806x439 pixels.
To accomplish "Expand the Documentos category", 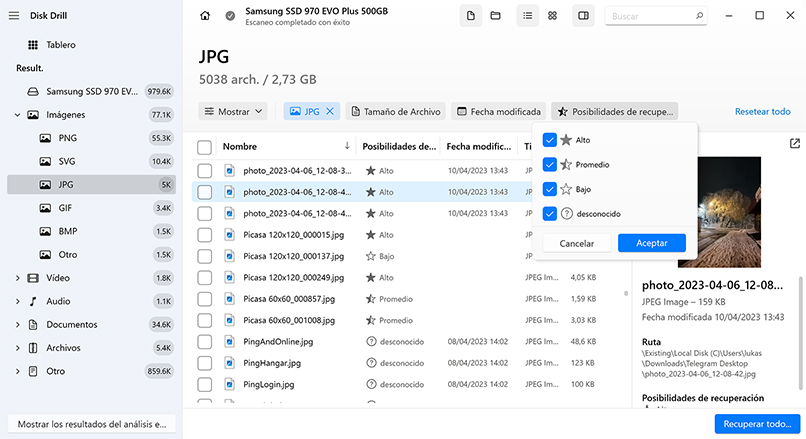I will [x=17, y=324].
